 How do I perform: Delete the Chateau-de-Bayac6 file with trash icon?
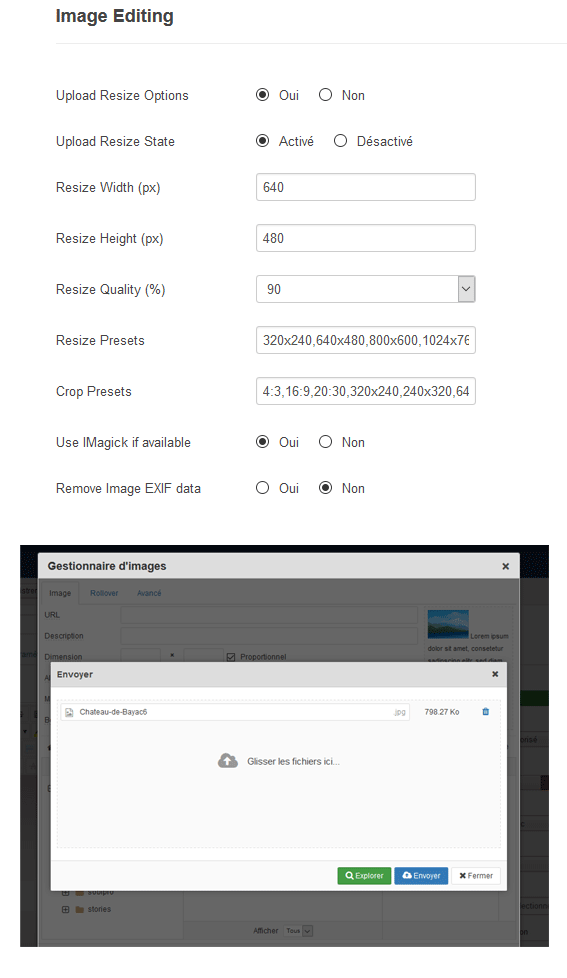pyautogui.click(x=485, y=712)
